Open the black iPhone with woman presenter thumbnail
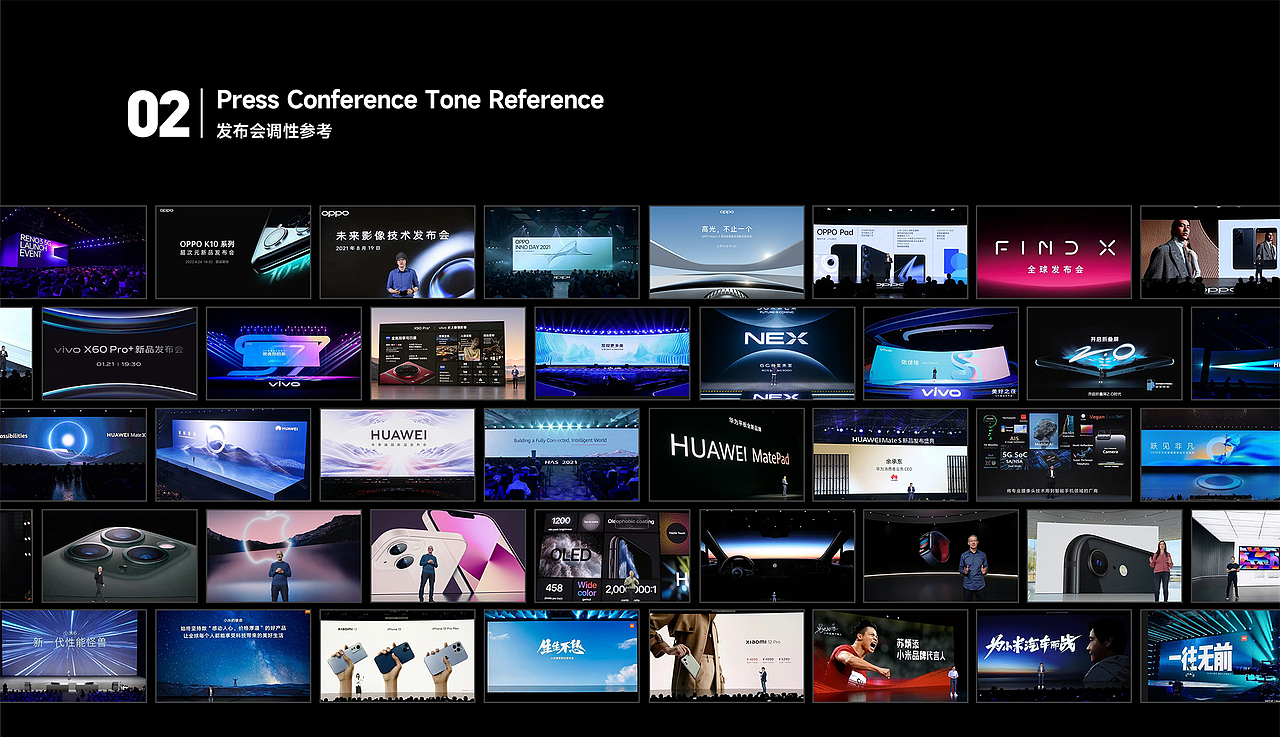The image size is (1280, 737). tap(1105, 556)
